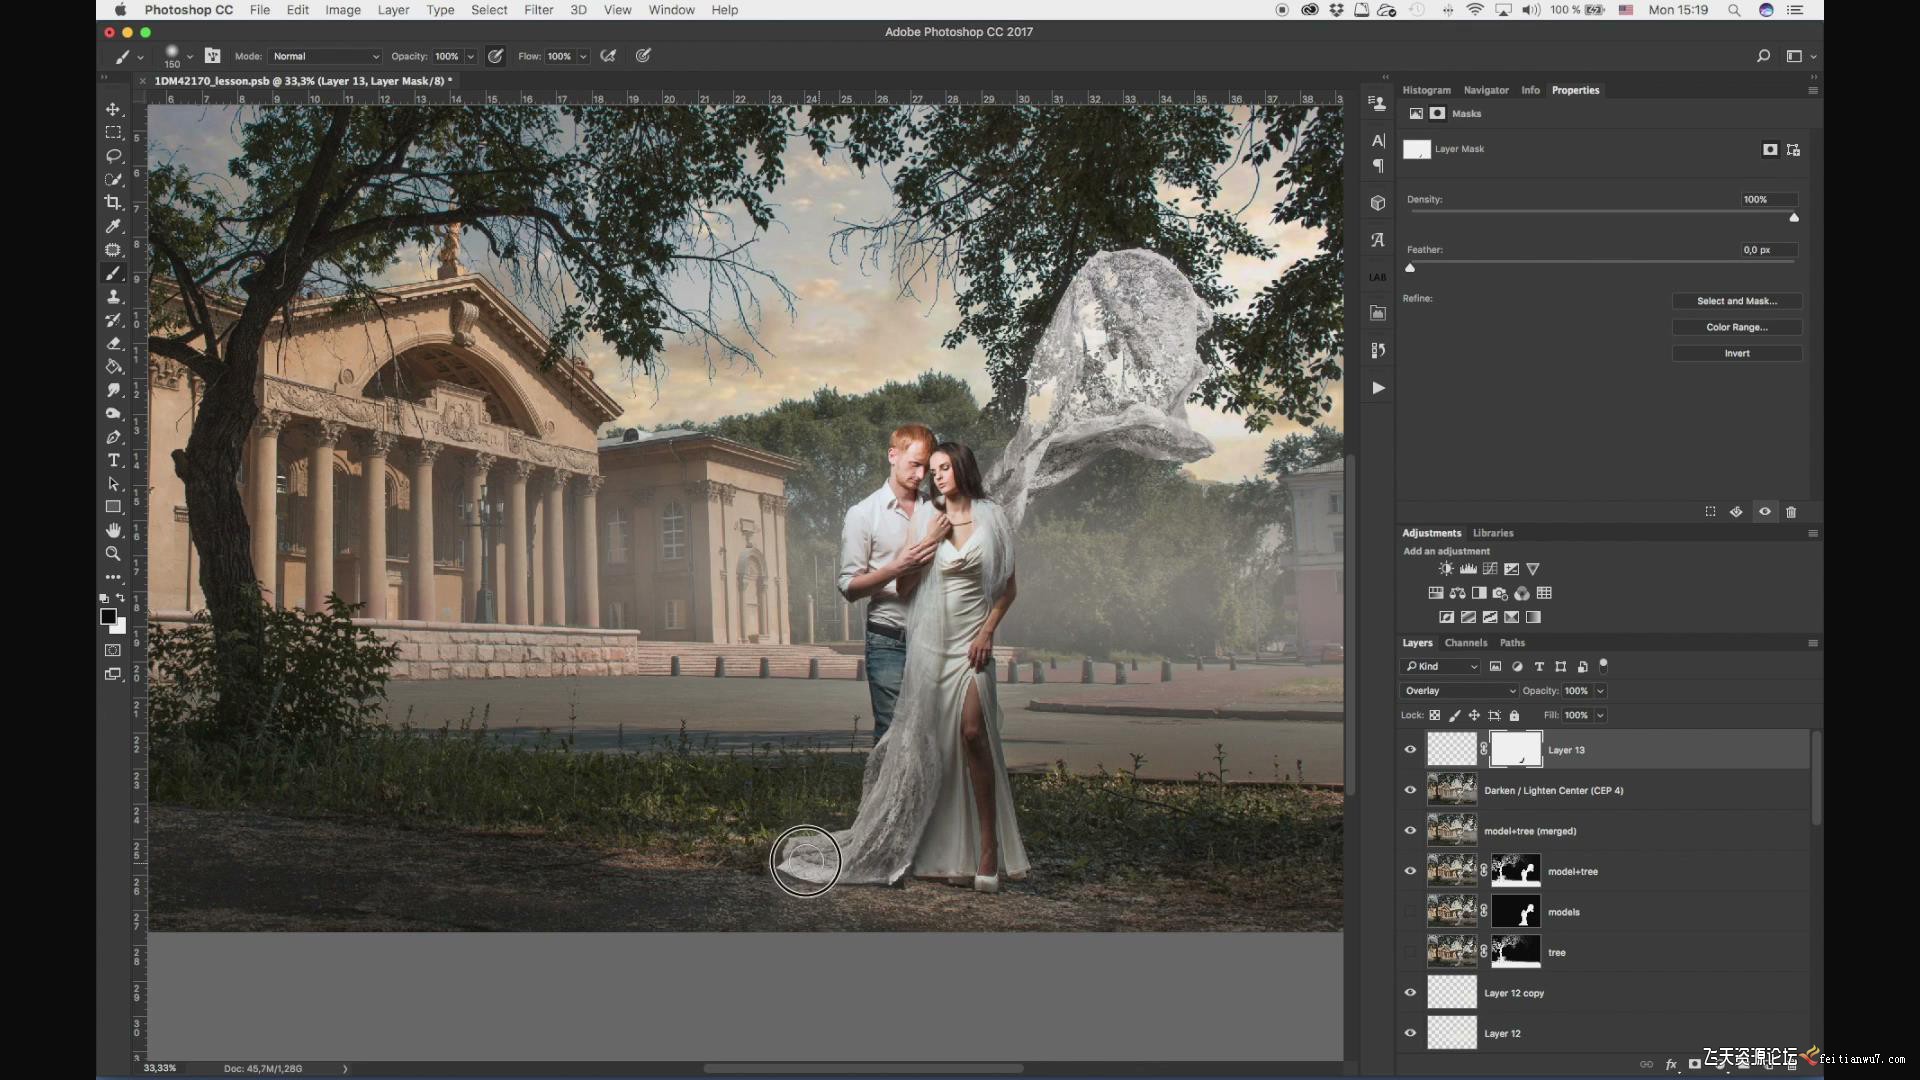Enable airbrush-style build-up icon
This screenshot has width=1920, height=1080.
(608, 56)
